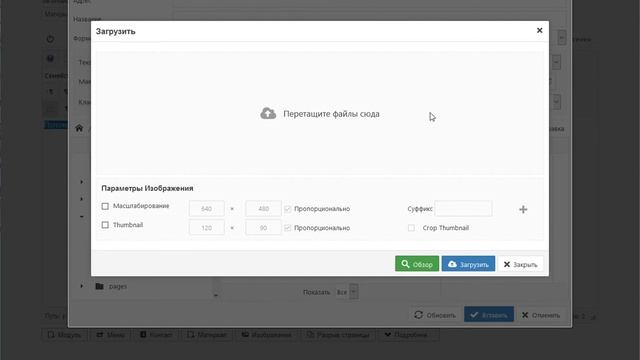Click the power icon in background editor toolbar
640x360 pixels.
pyautogui.click(x=50, y=39)
